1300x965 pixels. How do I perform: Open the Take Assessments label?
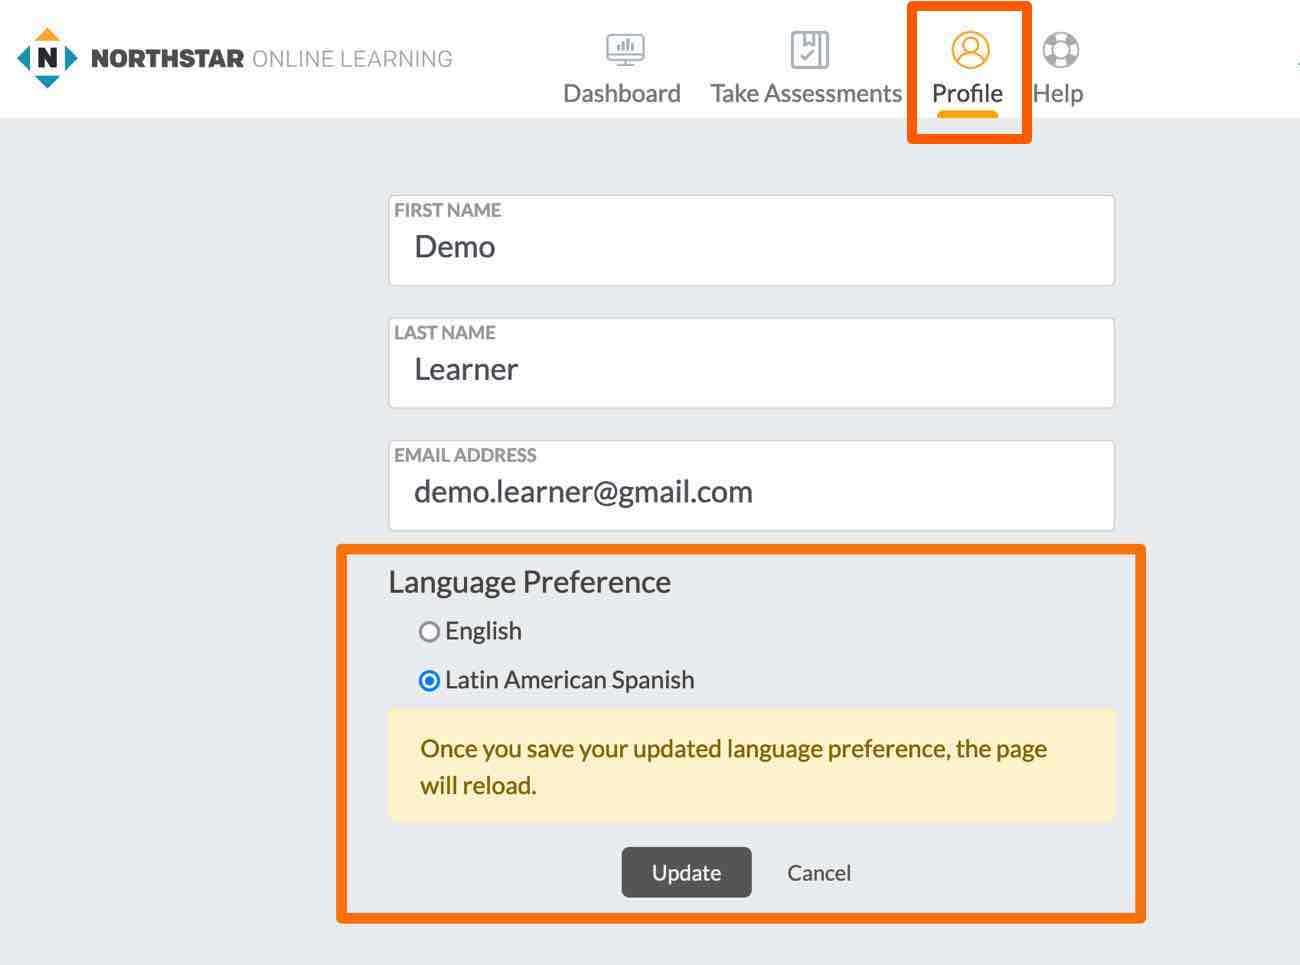click(x=806, y=93)
